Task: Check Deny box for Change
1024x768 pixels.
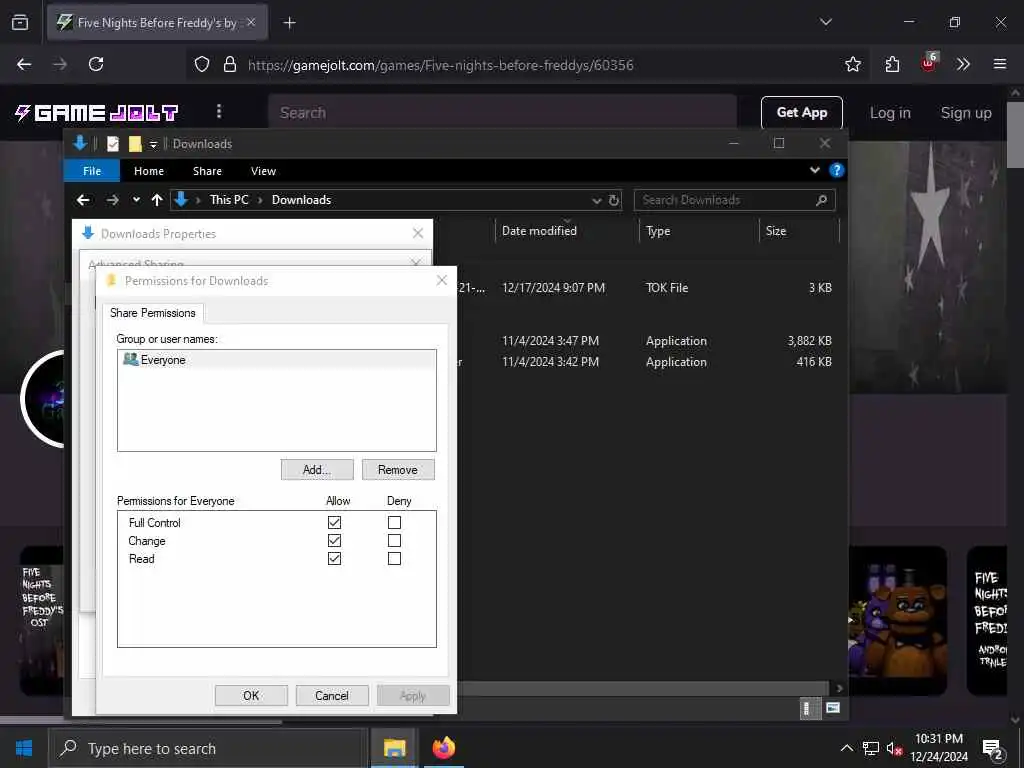Action: (x=394, y=541)
